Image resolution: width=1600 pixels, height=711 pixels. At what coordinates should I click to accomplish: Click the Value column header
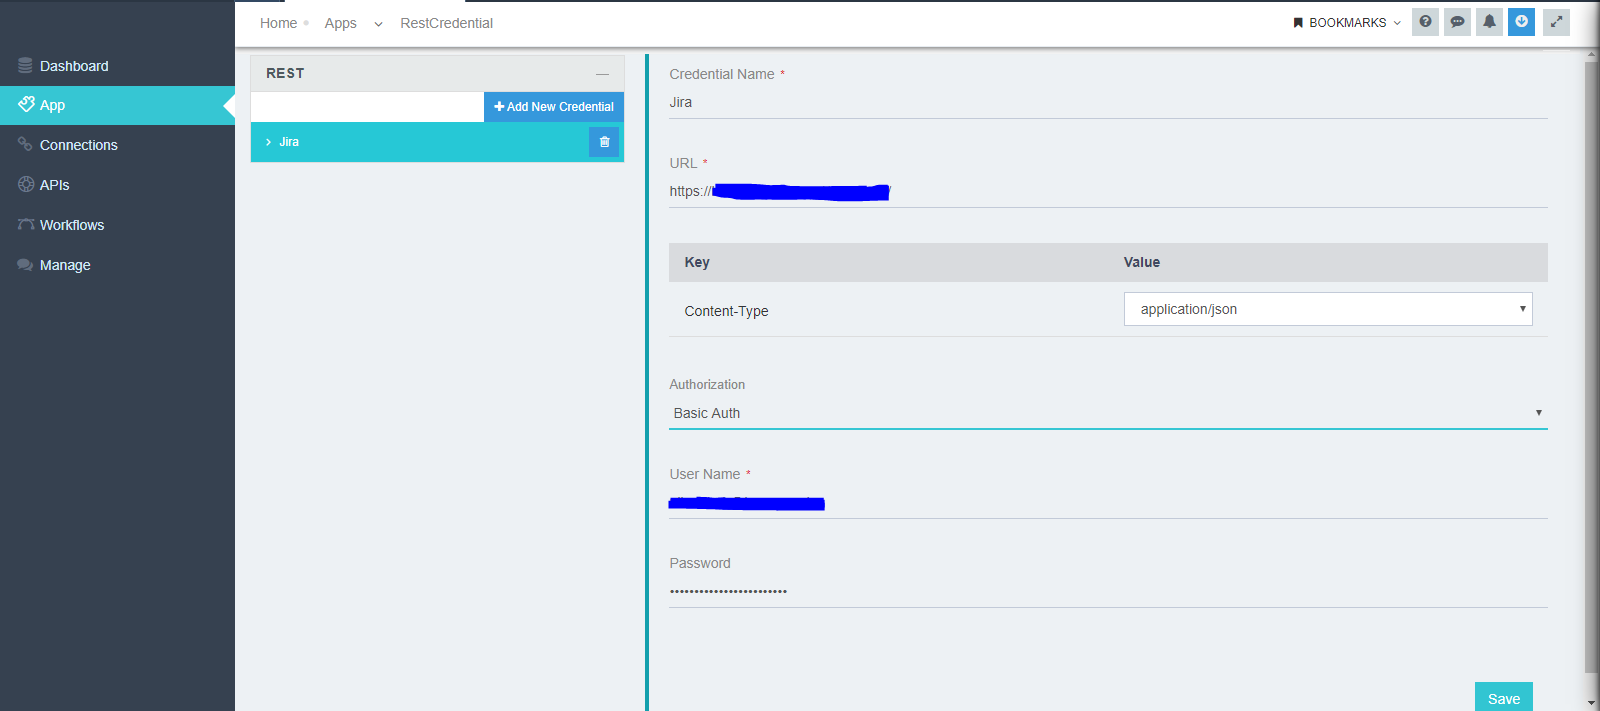coord(1141,262)
